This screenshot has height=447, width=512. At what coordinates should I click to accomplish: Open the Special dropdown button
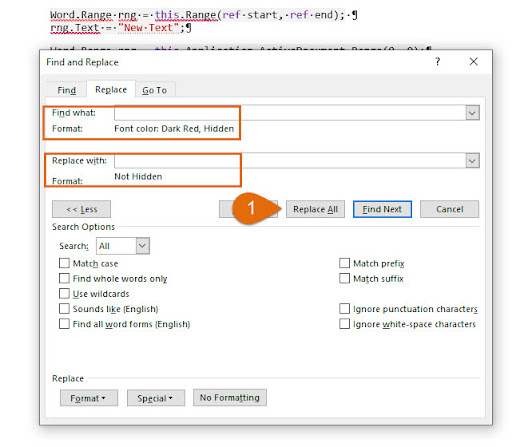click(156, 398)
